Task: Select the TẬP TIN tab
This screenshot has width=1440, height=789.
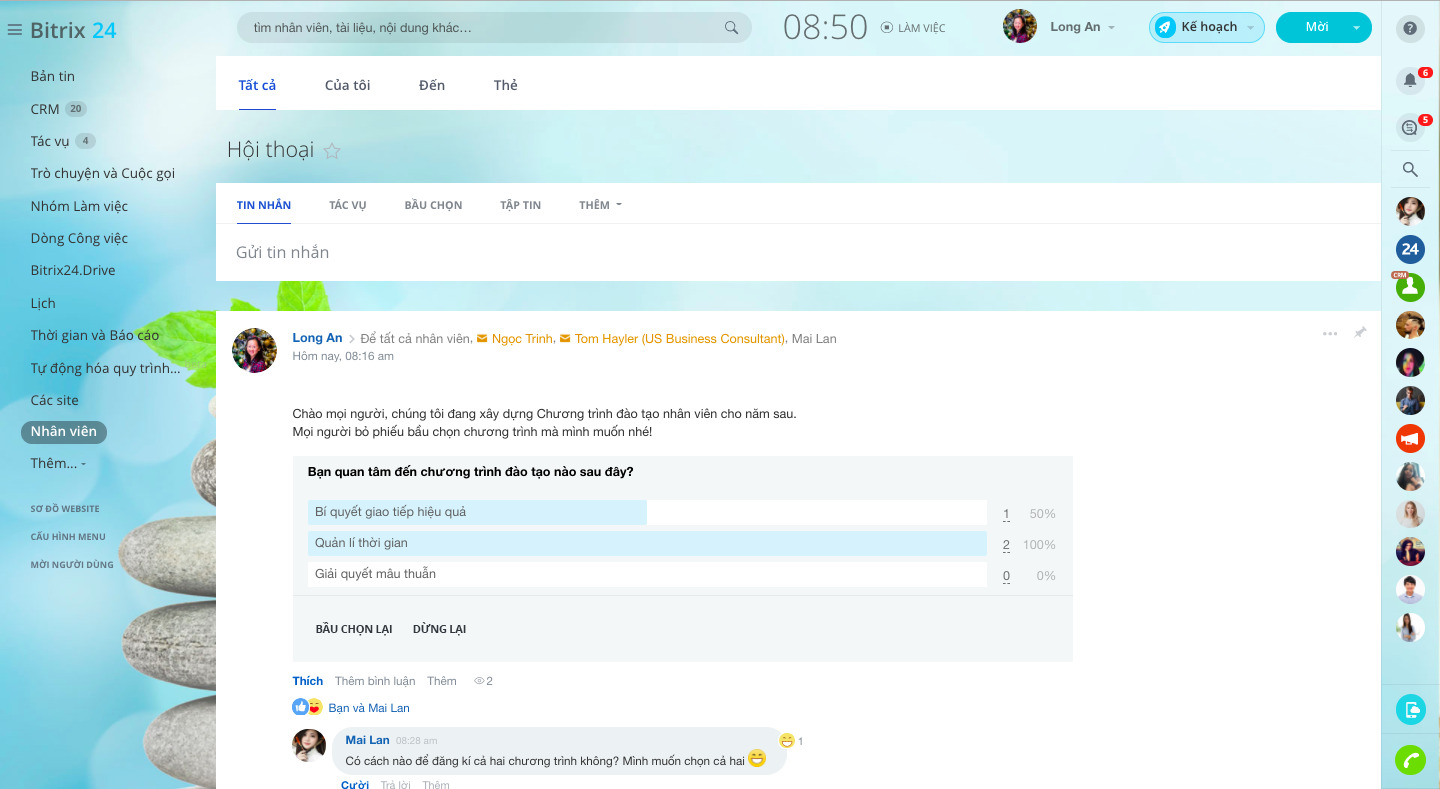Action: click(x=521, y=205)
